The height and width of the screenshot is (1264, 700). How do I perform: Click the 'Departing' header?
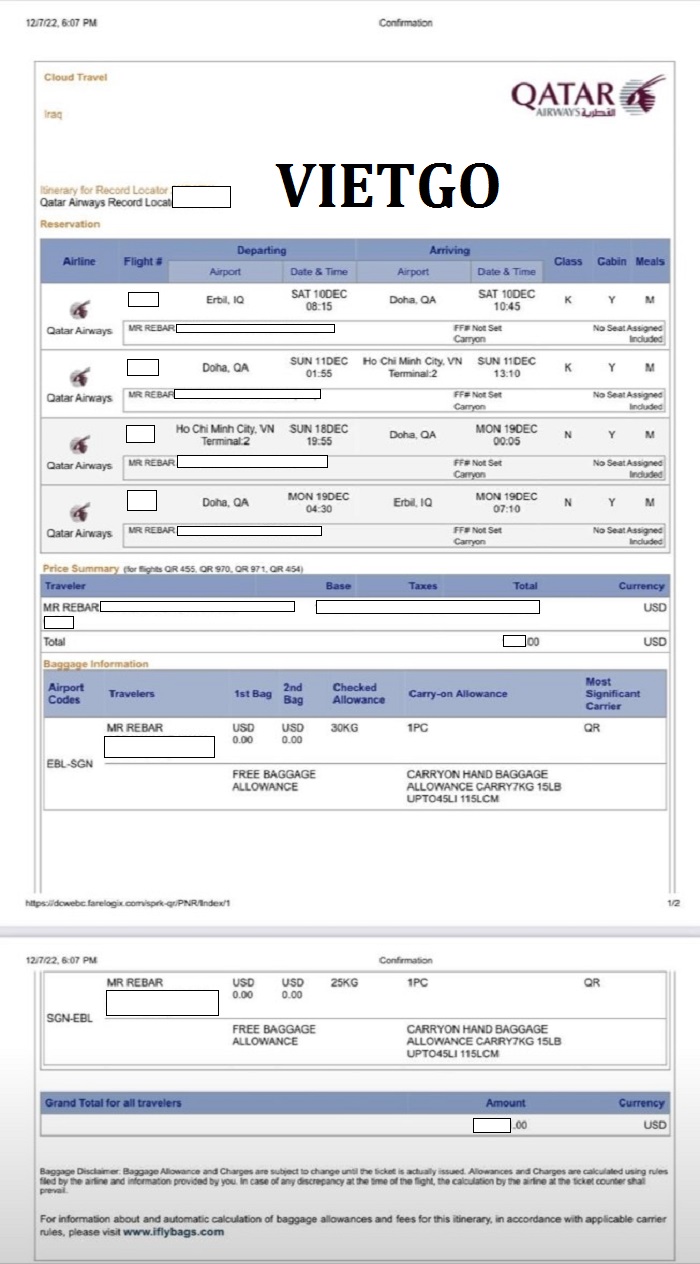pyautogui.click(x=261, y=250)
